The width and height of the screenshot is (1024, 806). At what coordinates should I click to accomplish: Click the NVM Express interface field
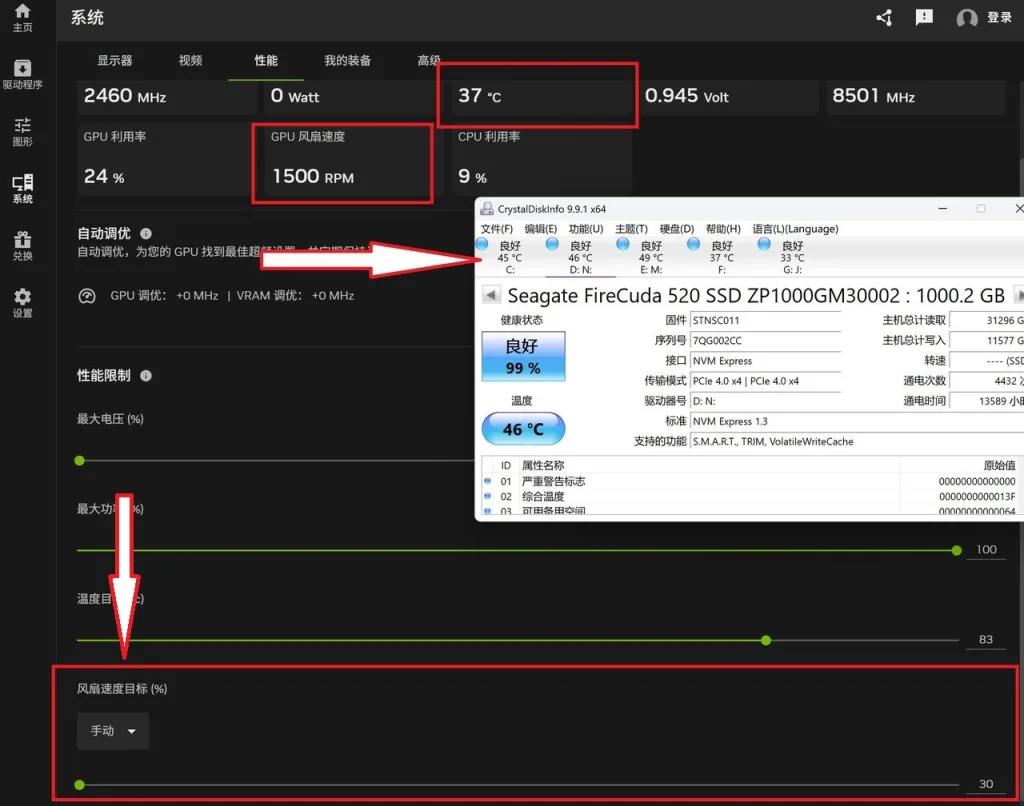tap(765, 361)
